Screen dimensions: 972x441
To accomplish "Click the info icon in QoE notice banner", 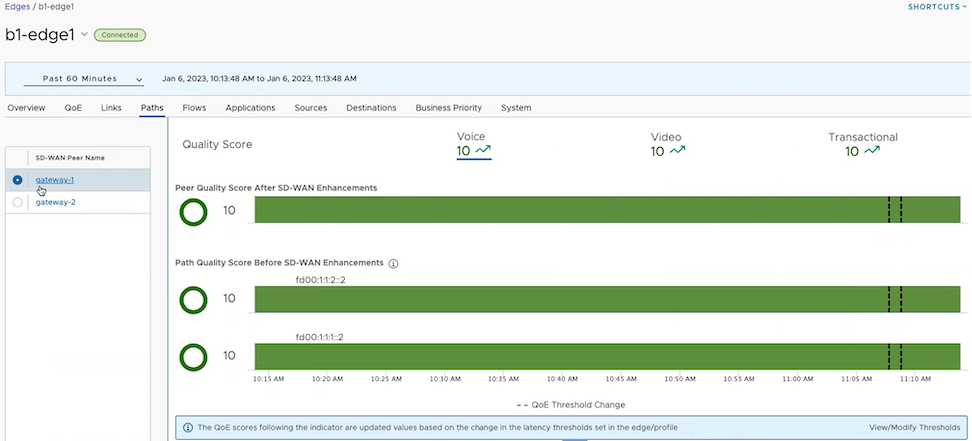I will (x=188, y=427).
